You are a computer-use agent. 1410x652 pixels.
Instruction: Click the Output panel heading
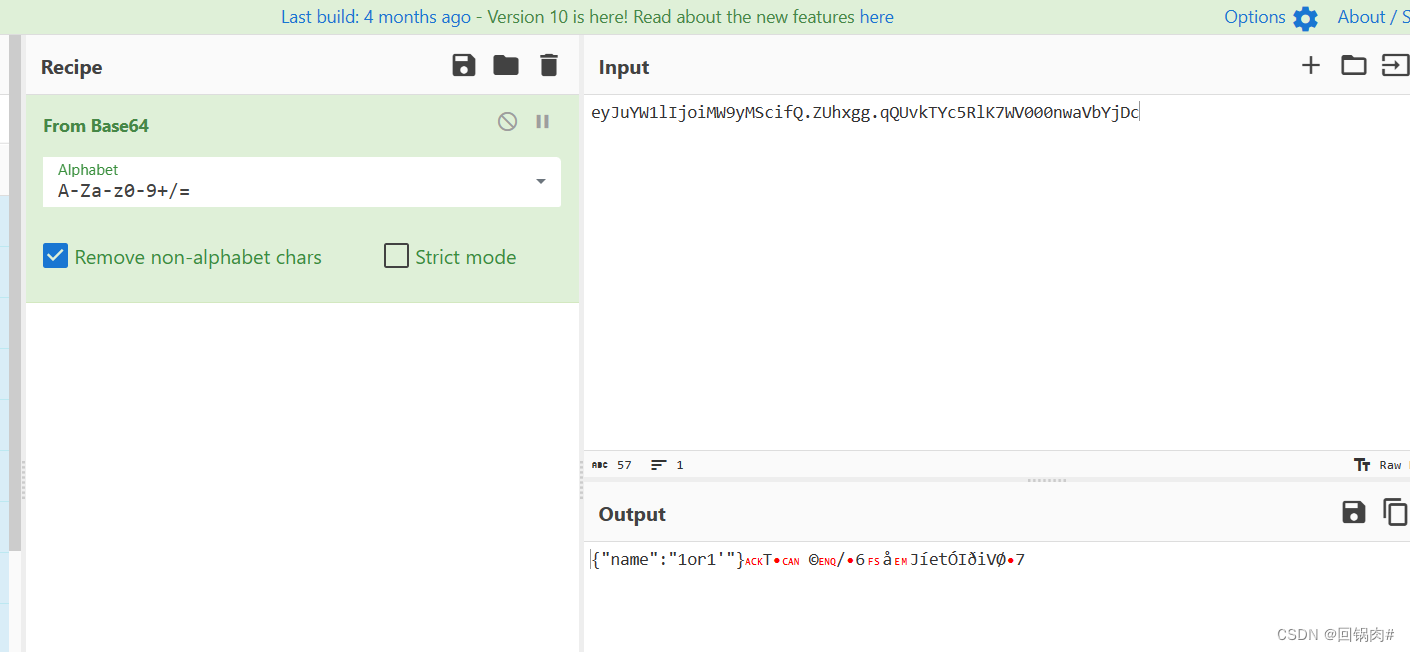(x=632, y=514)
